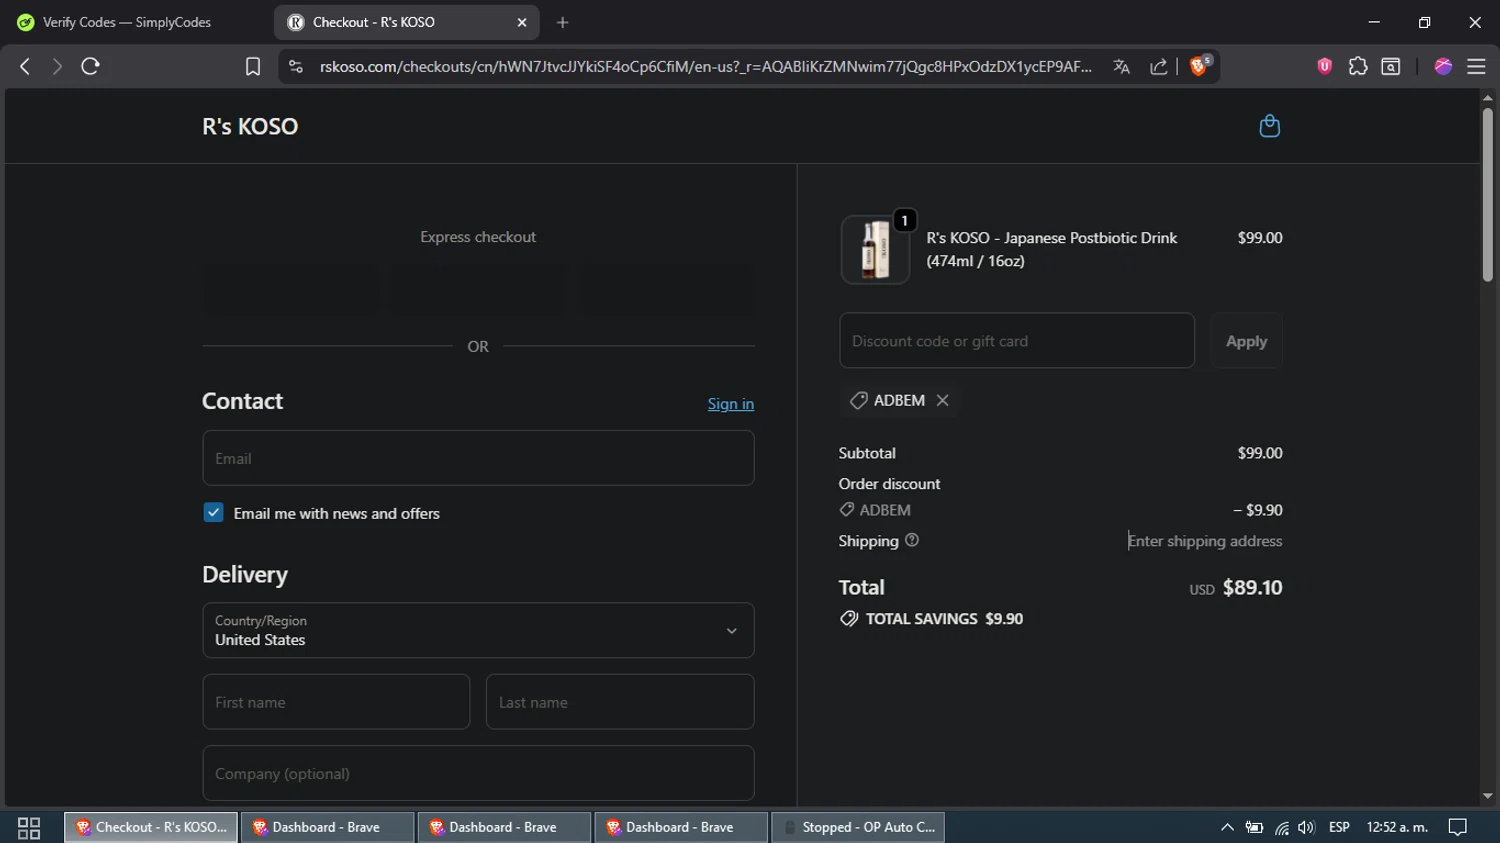Click the browser address bar URL

(705, 66)
